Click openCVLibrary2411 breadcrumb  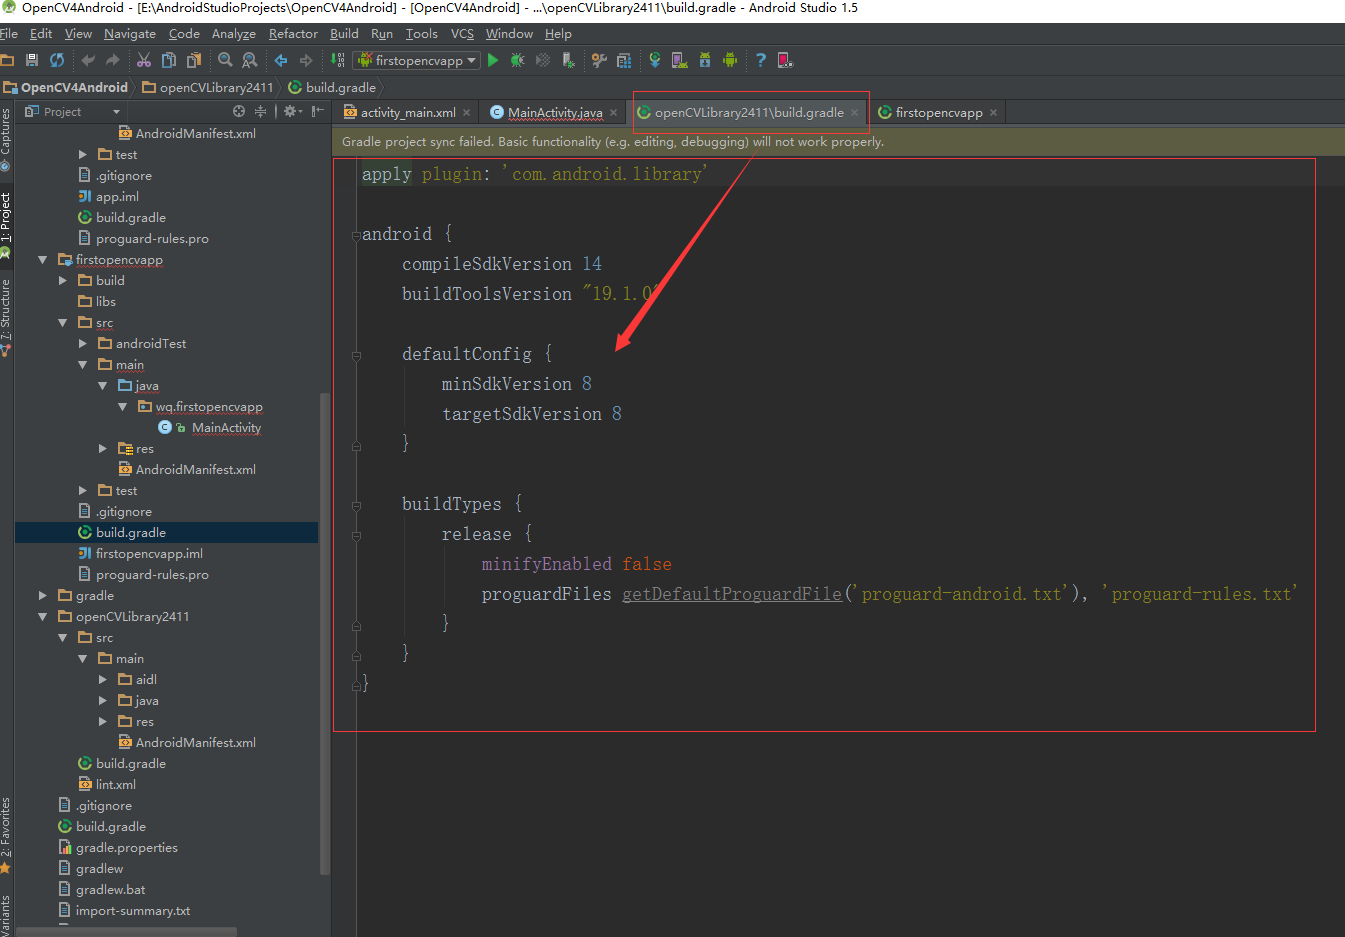pos(208,87)
